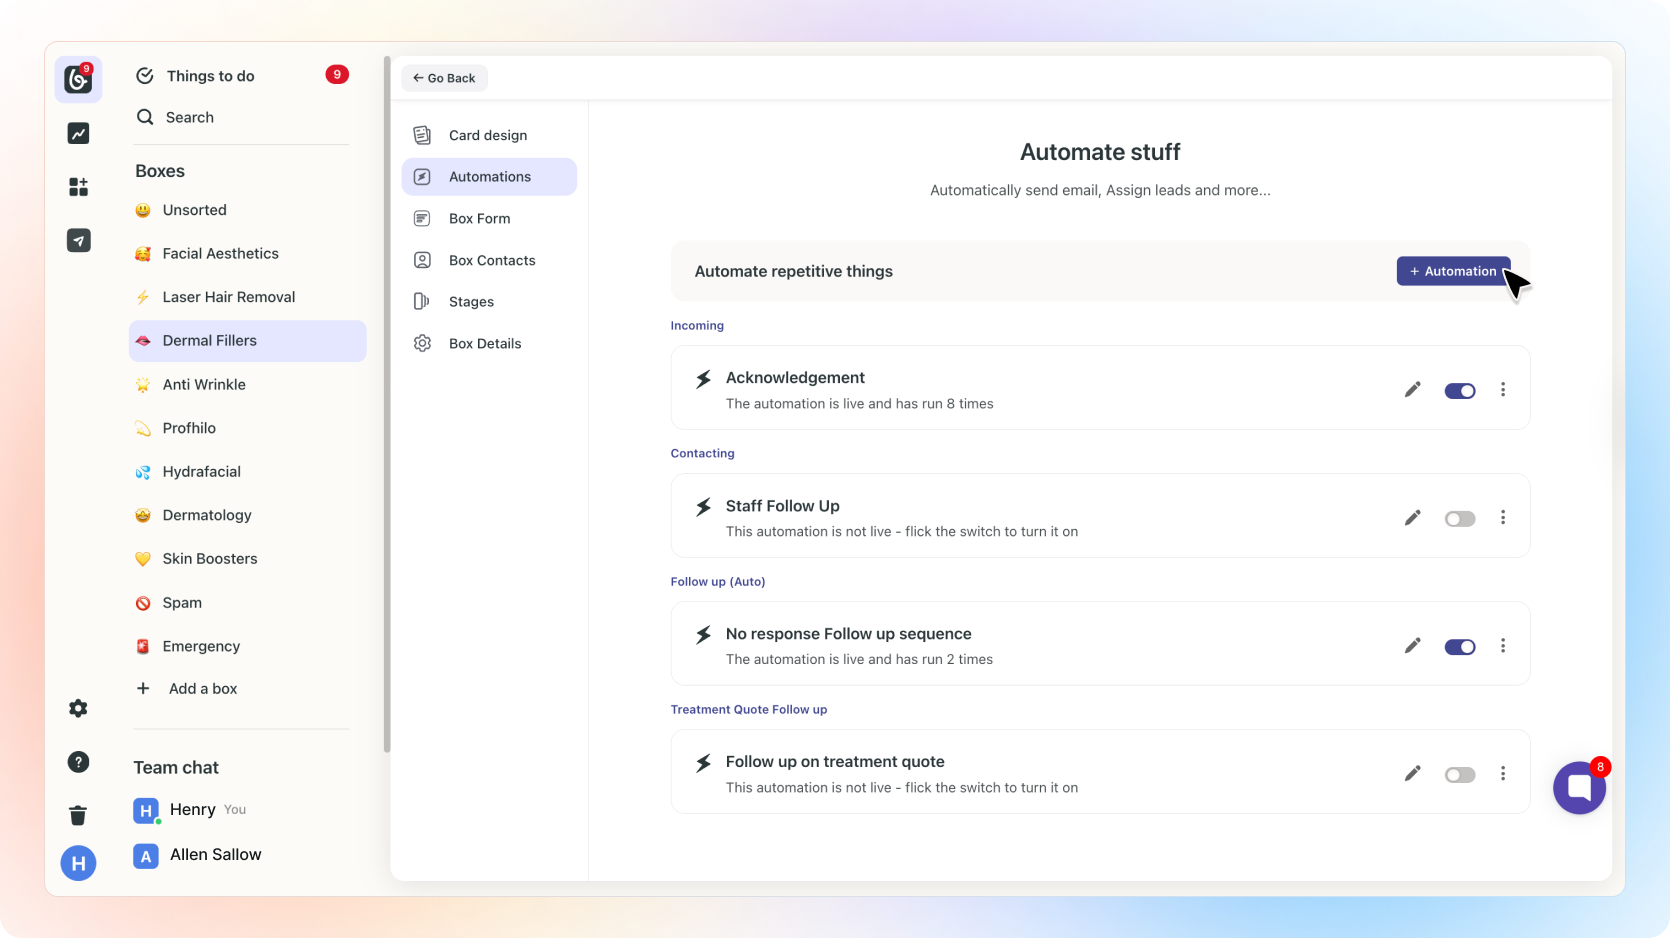Open the Laser Hair Removal box

[x=248, y=297]
